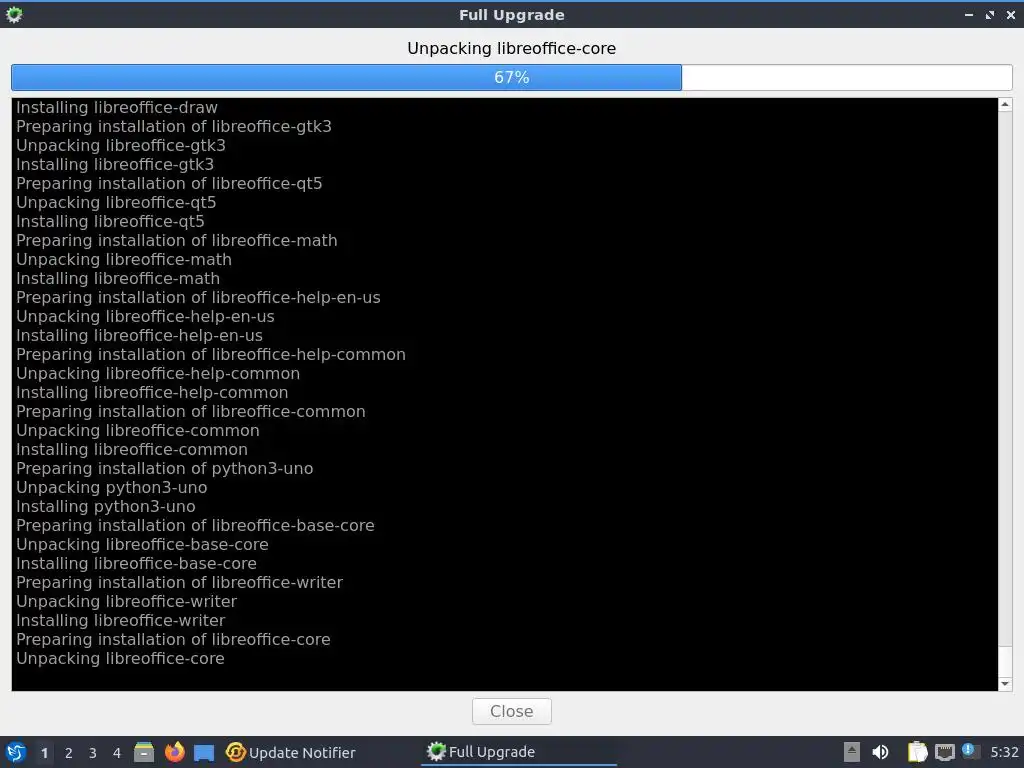Switch to workspace 1
Screen dimensions: 1024x768
[x=44, y=753]
